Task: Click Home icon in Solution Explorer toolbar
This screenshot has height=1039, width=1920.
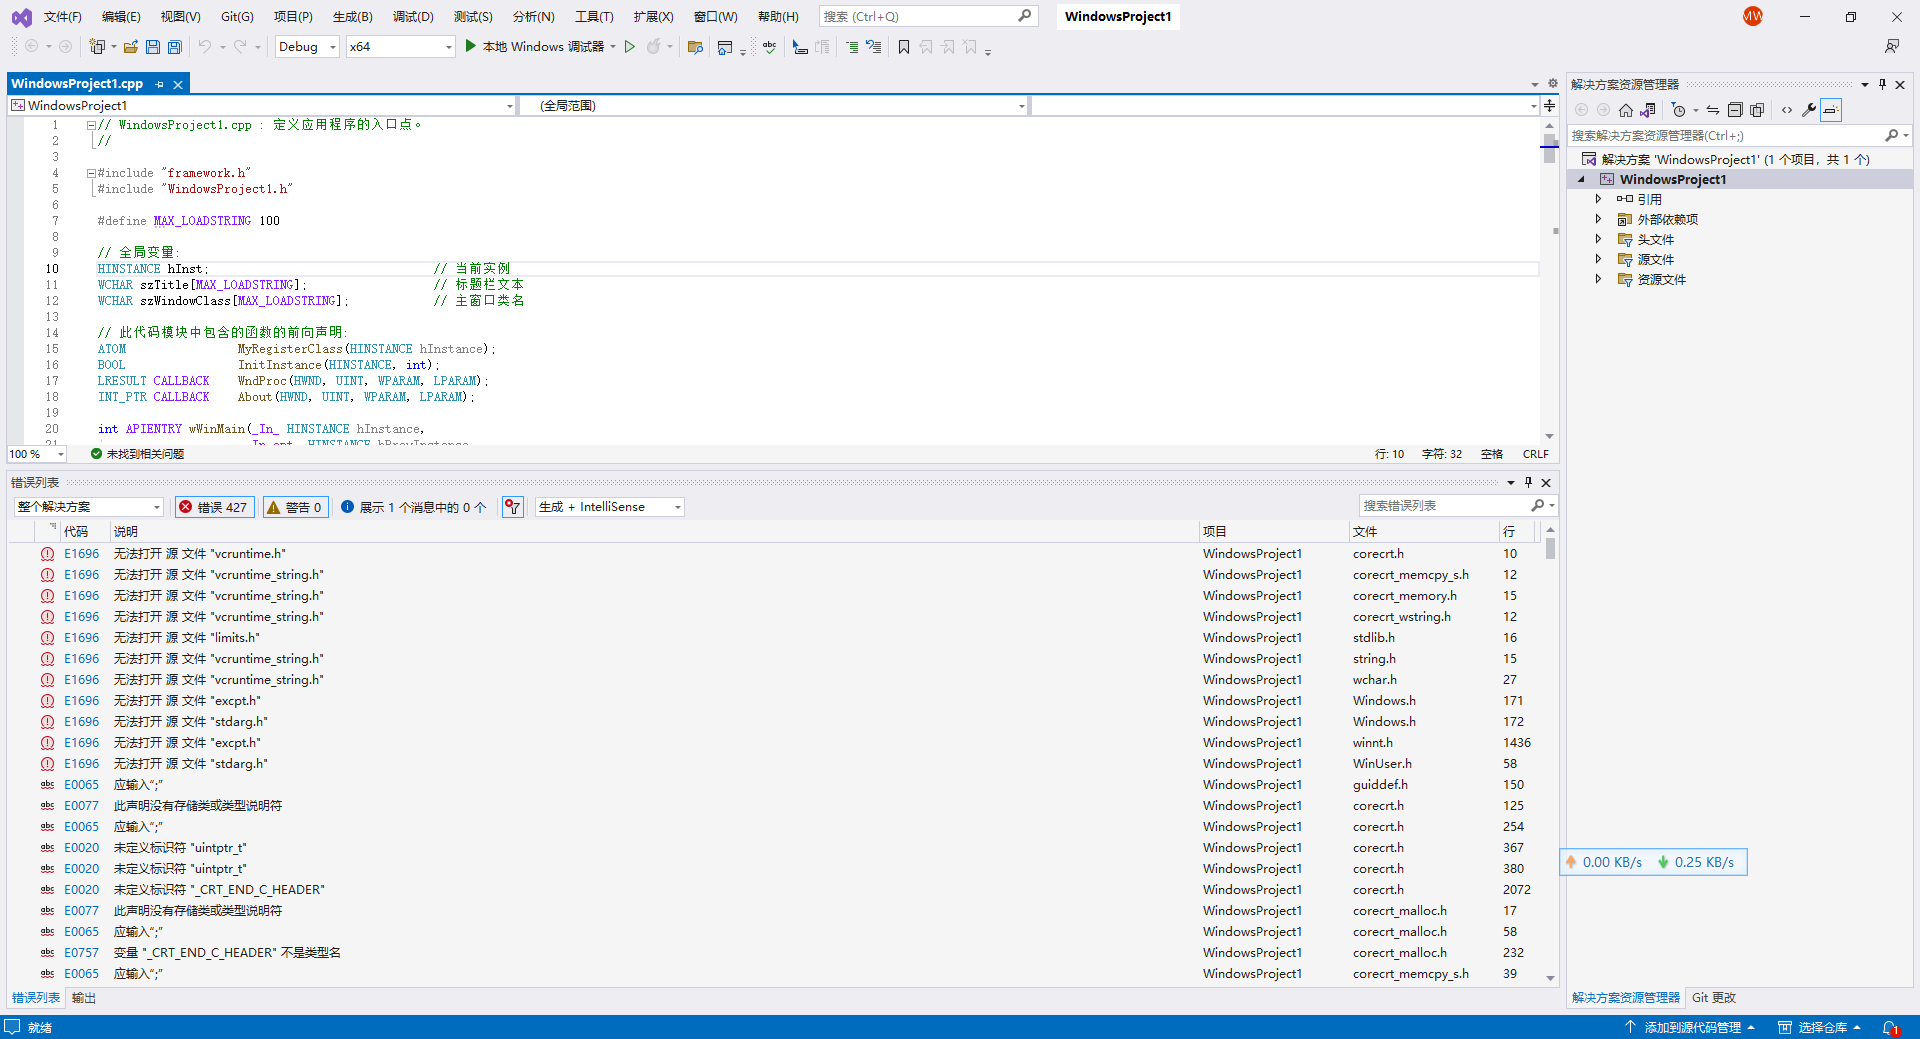Action: click(x=1626, y=110)
